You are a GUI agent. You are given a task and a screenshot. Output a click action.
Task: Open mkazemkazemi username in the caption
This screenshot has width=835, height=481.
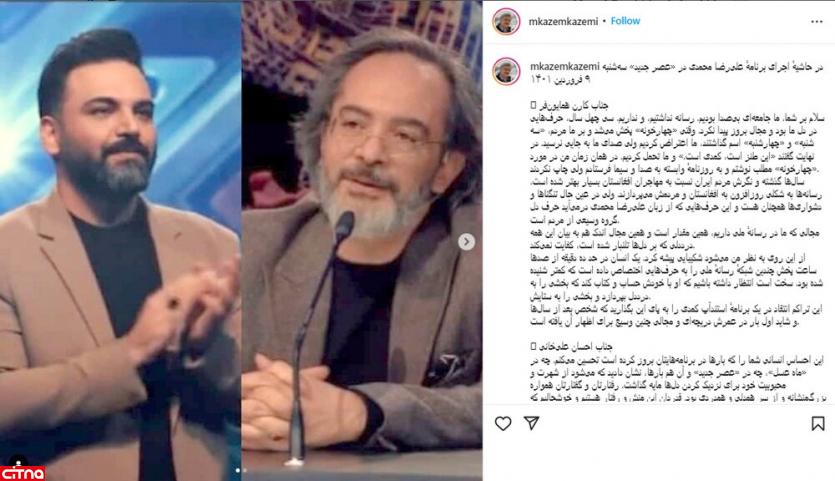pyautogui.click(x=564, y=67)
